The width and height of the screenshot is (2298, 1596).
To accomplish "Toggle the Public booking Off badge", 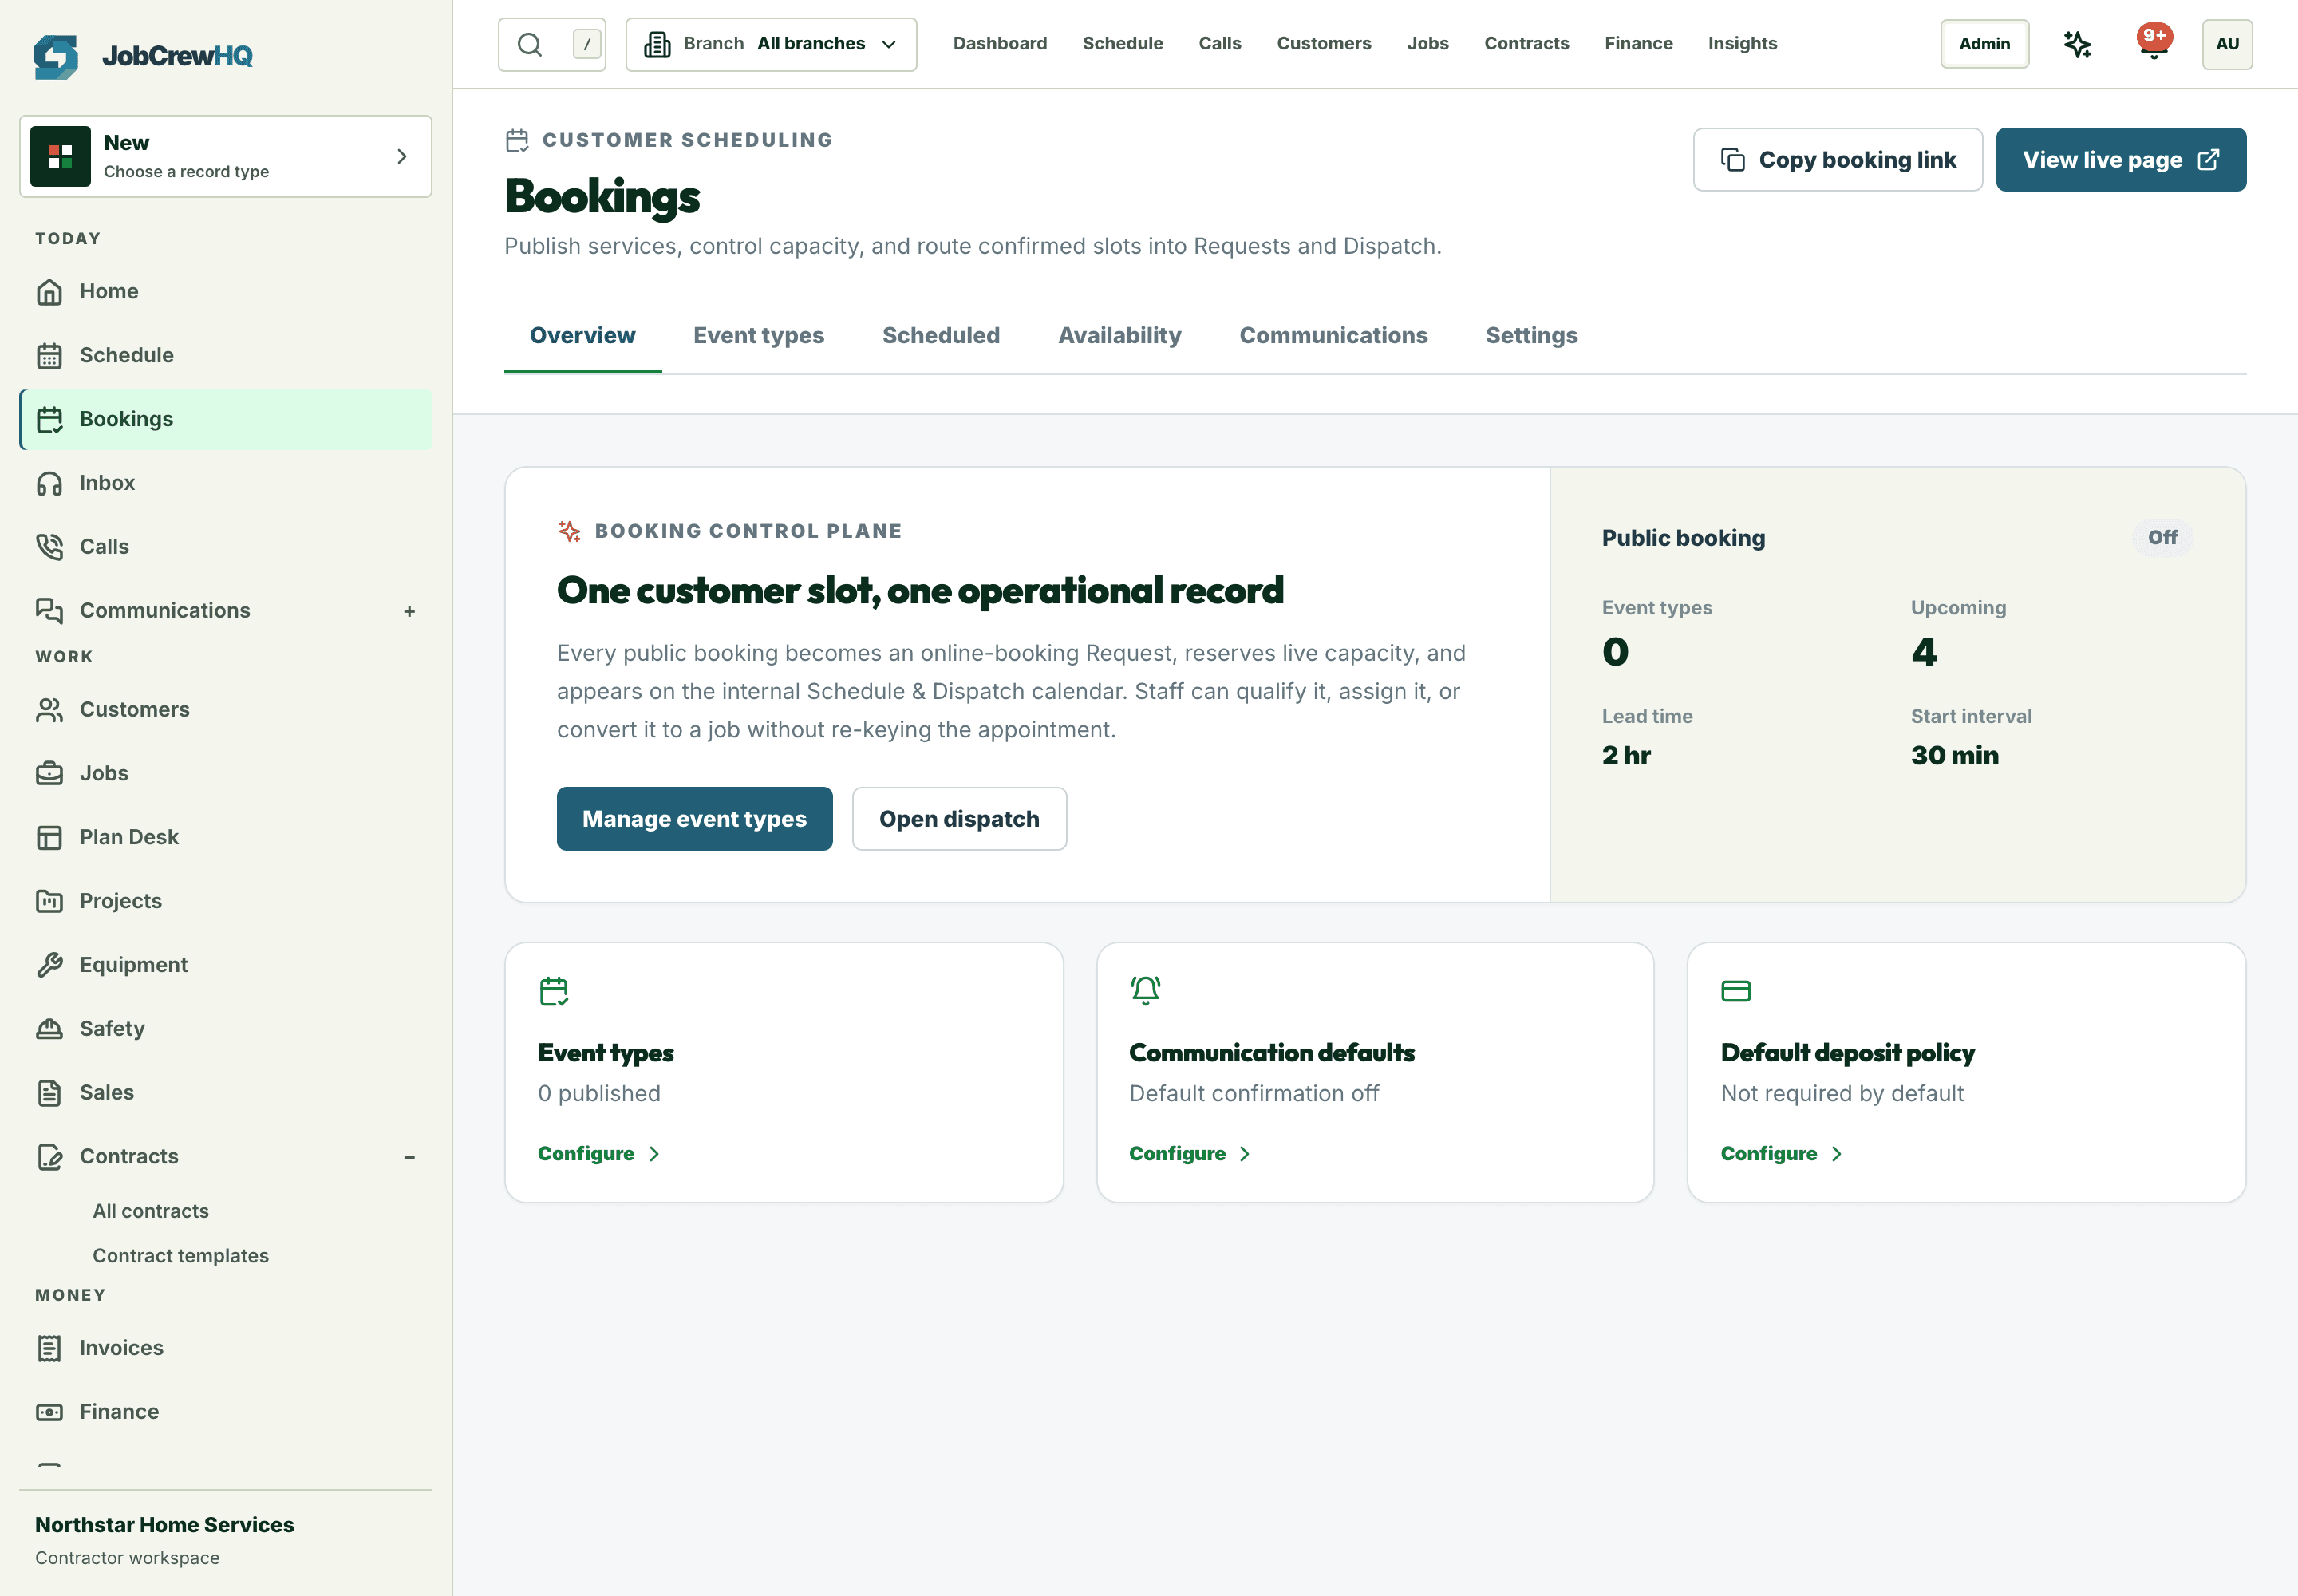I will click(2162, 538).
